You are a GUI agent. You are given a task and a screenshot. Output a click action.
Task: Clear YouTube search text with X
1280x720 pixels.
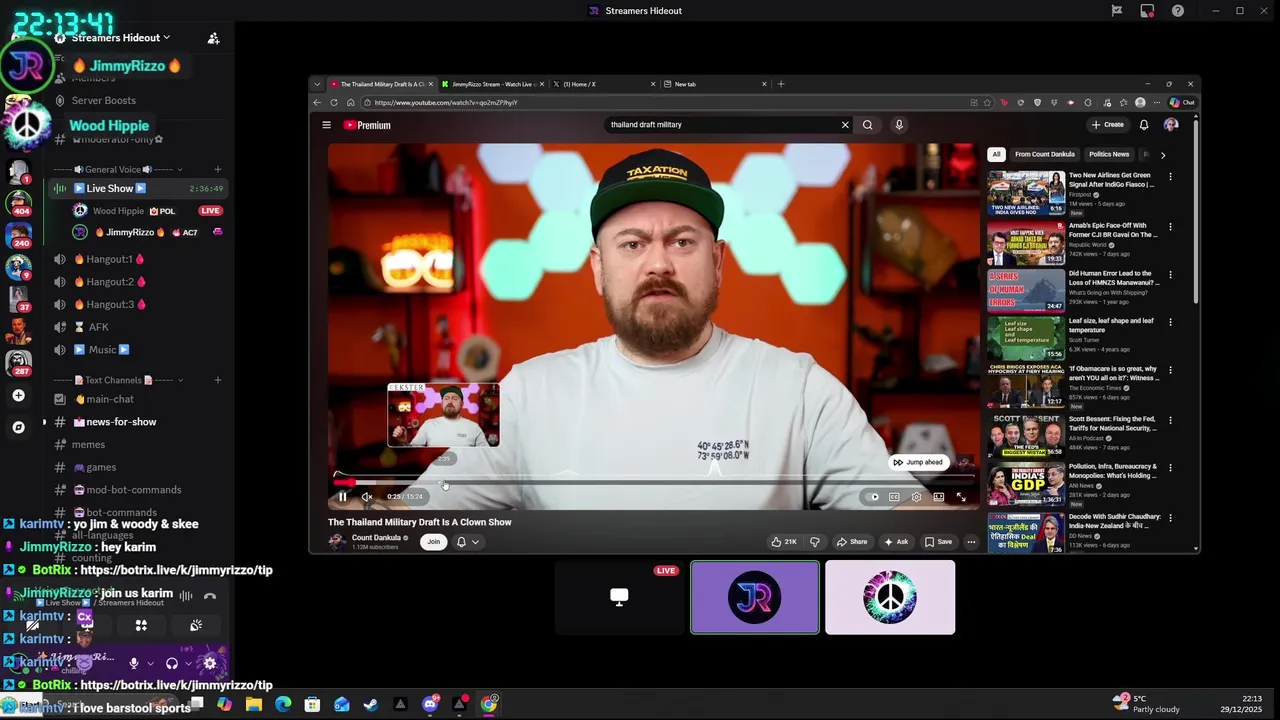pyautogui.click(x=845, y=125)
